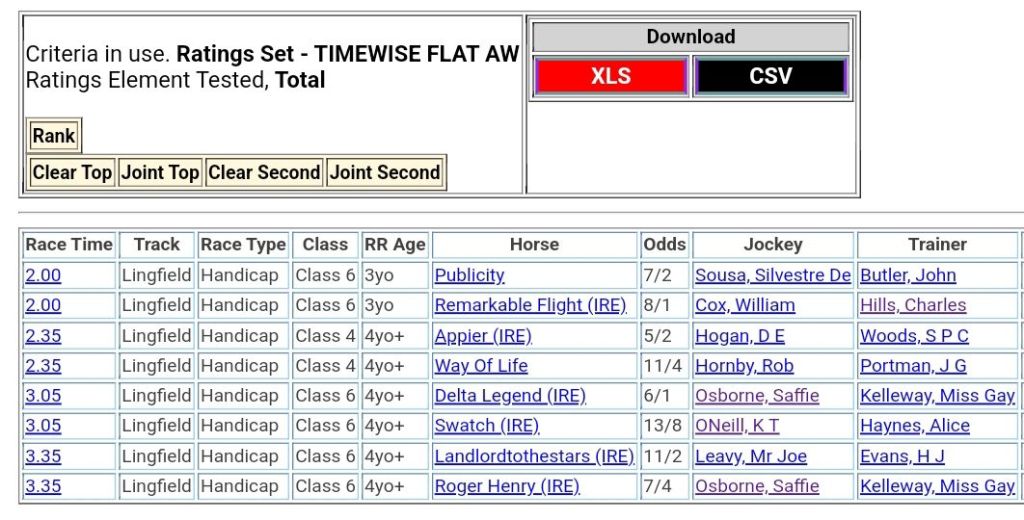Open the Landlordtothestars (IRE) link
Viewport: 1024px width, 520px height.
pos(534,457)
